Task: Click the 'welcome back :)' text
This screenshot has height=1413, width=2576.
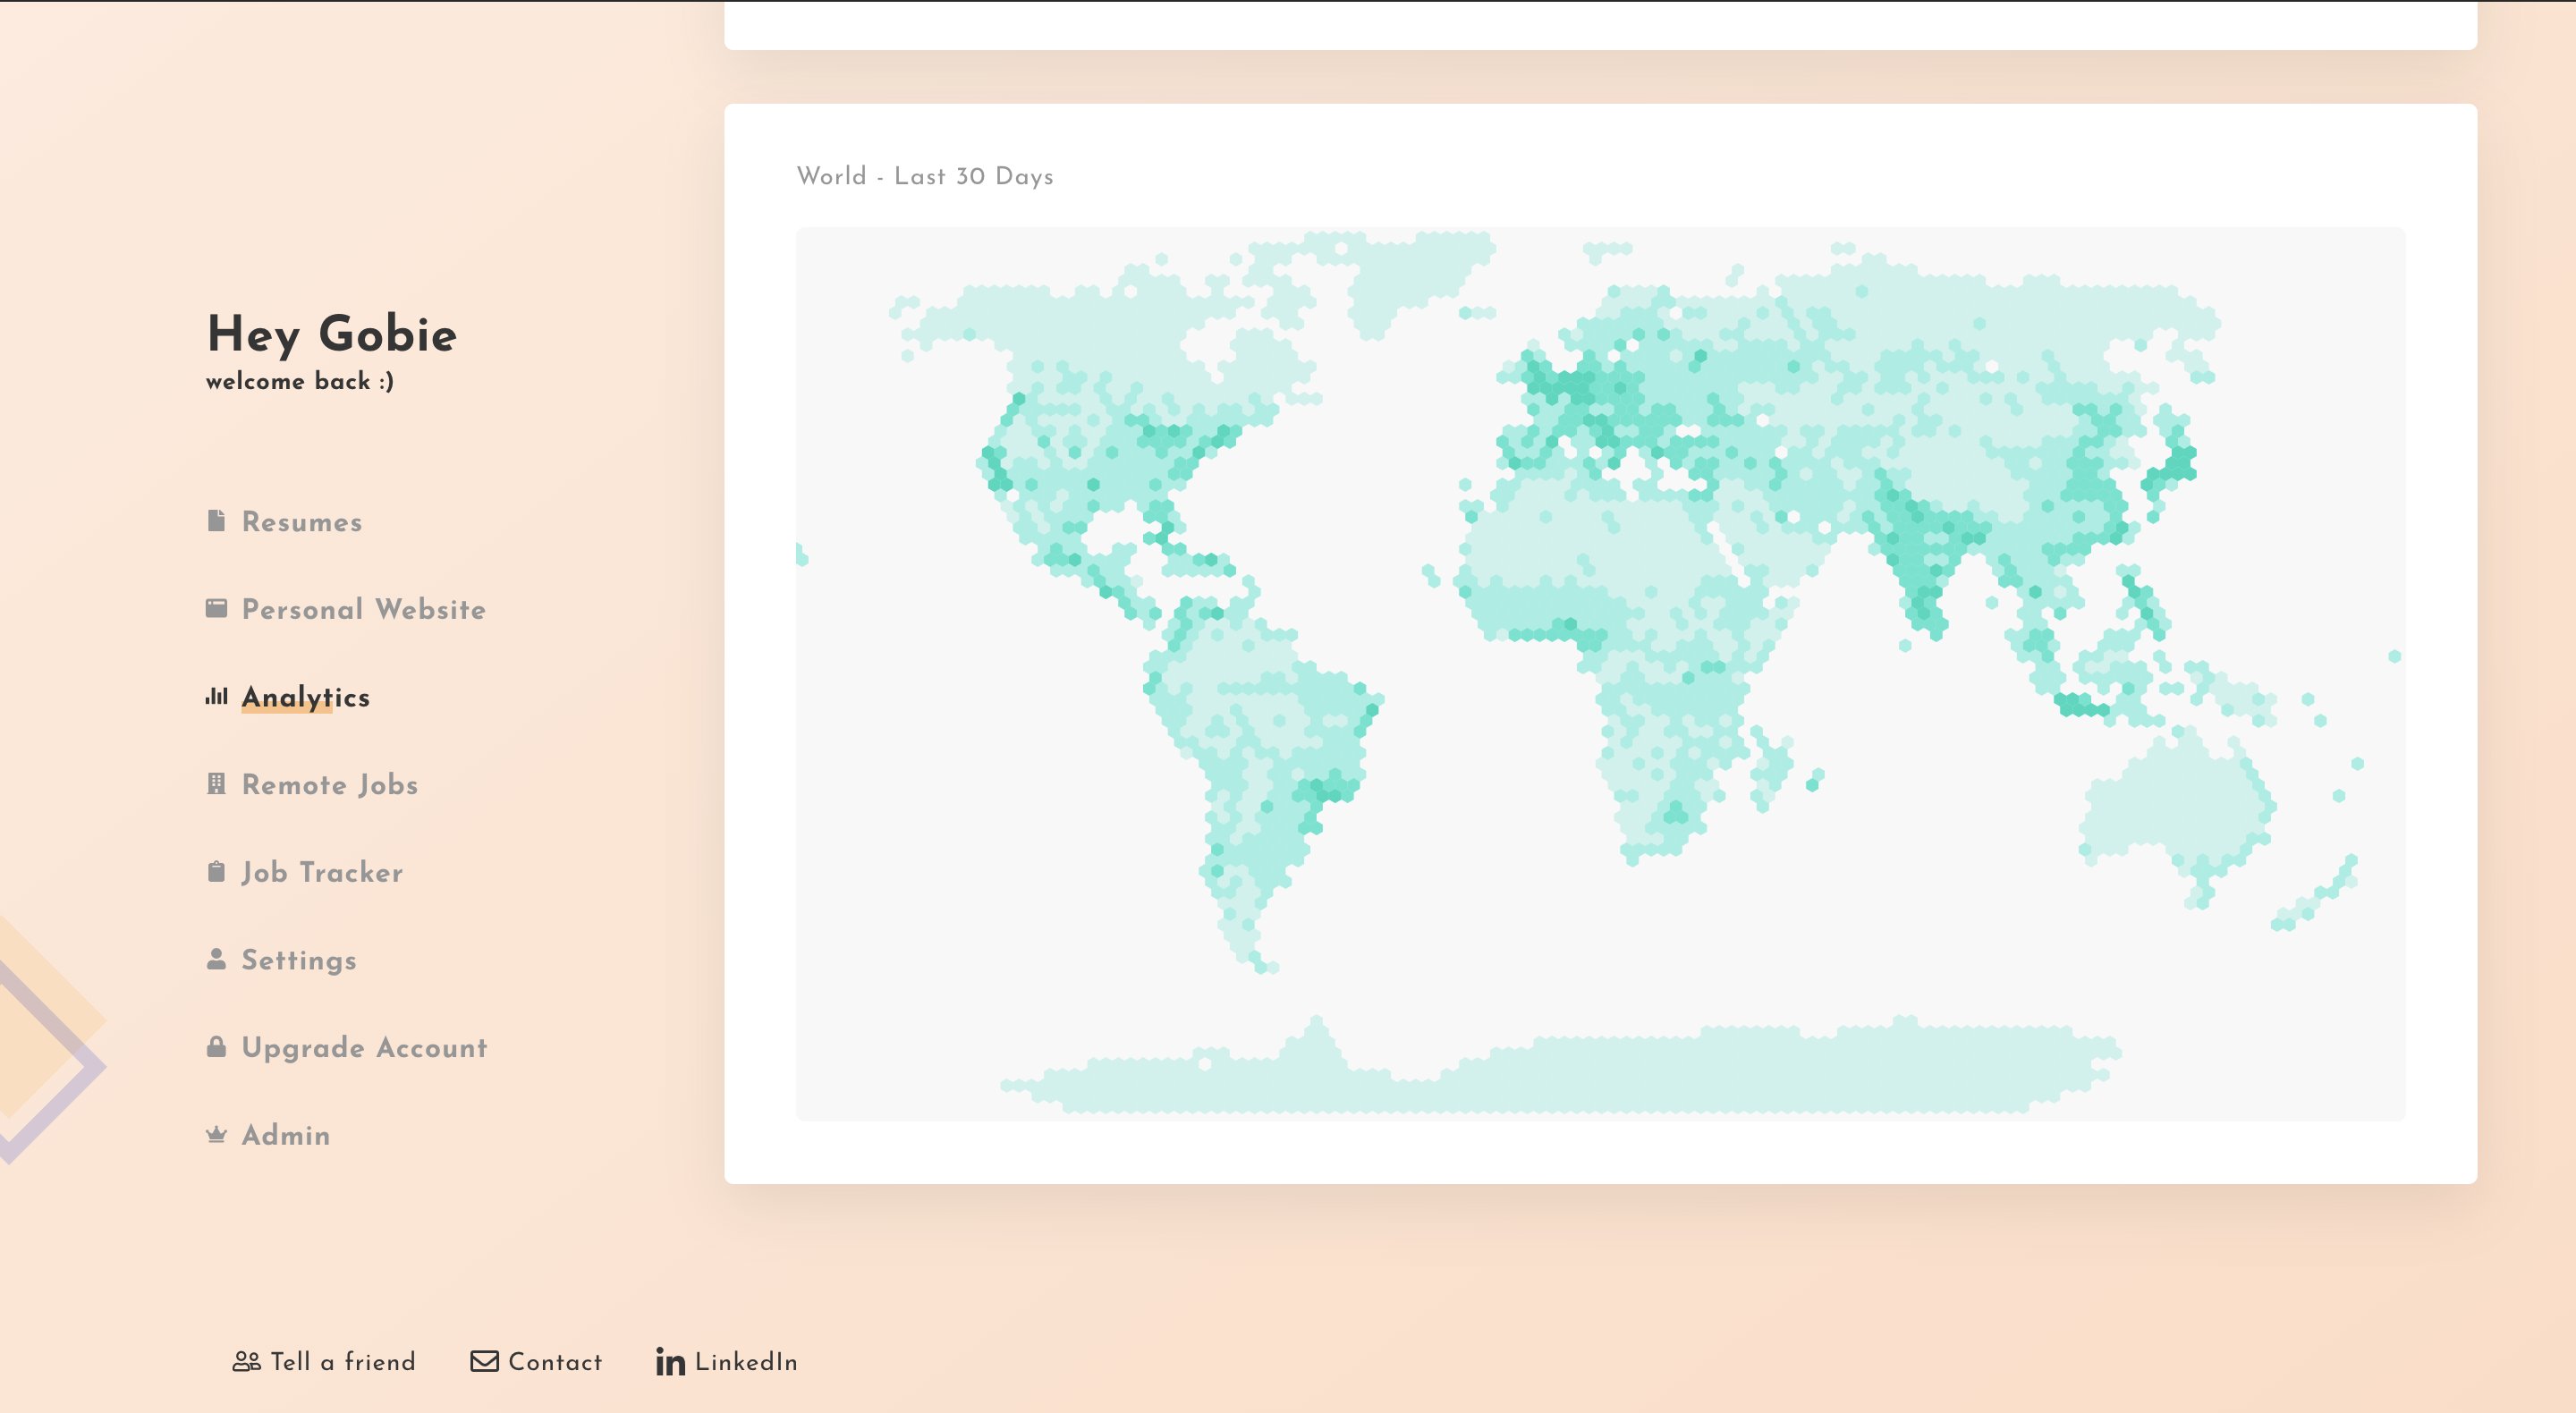Action: (x=300, y=381)
